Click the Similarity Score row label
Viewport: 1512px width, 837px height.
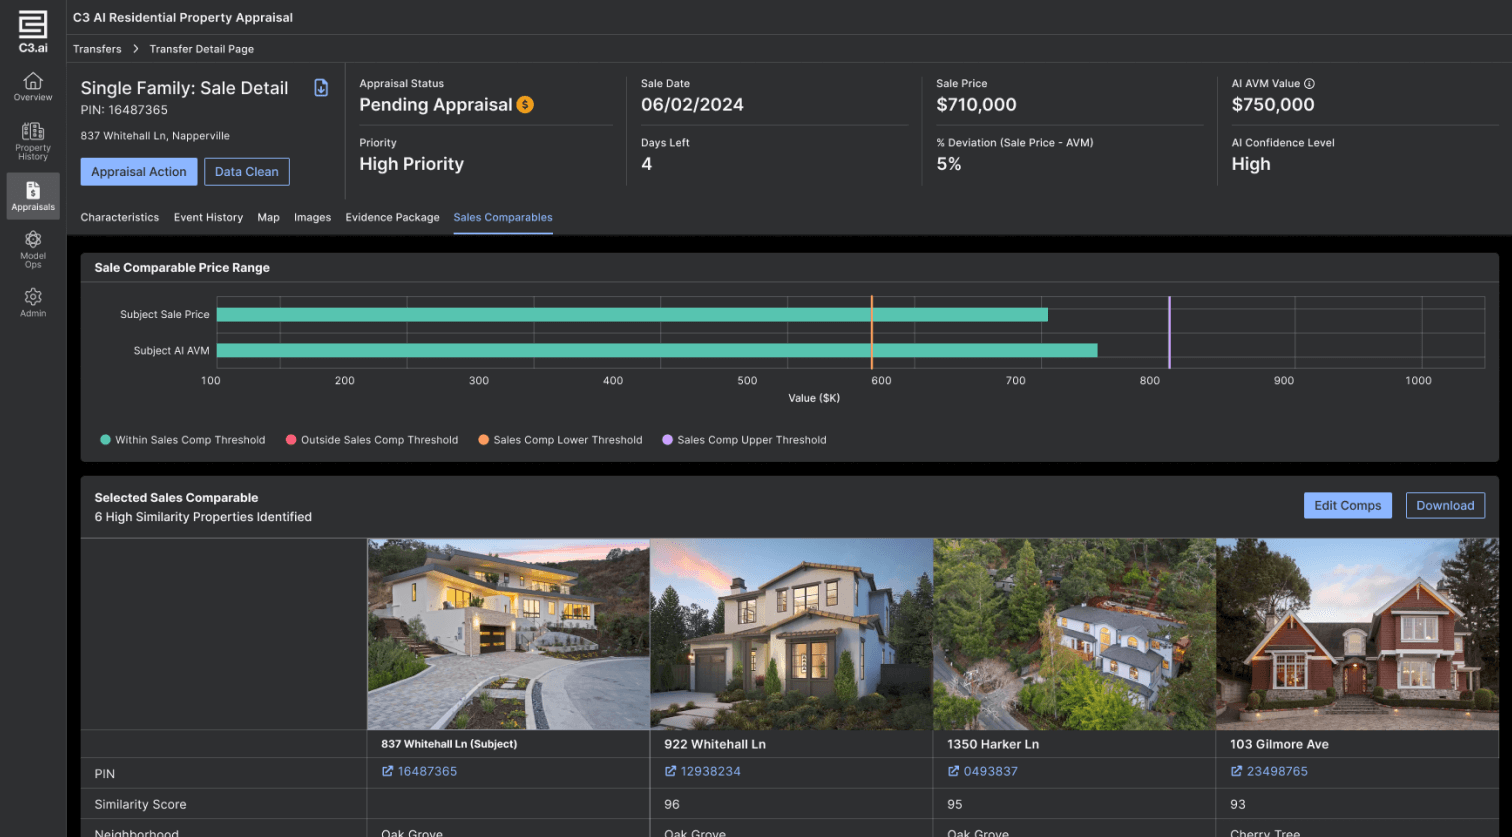tap(140, 804)
